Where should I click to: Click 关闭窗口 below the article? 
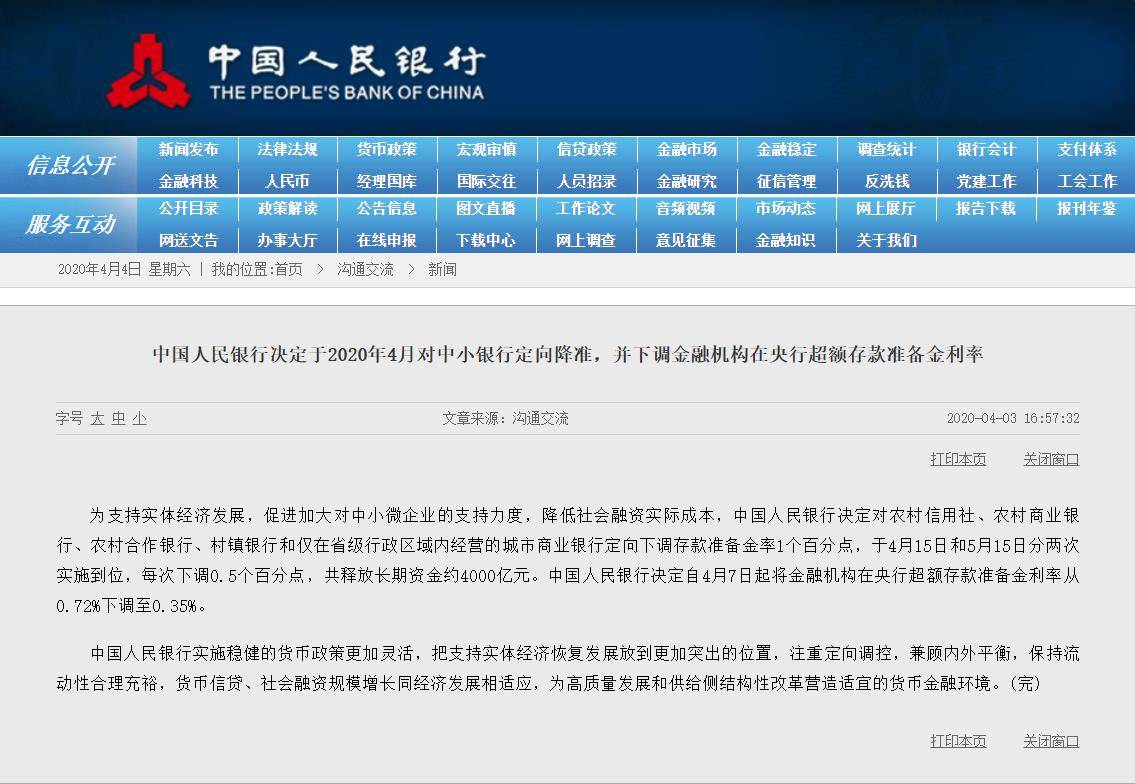(x=1051, y=741)
